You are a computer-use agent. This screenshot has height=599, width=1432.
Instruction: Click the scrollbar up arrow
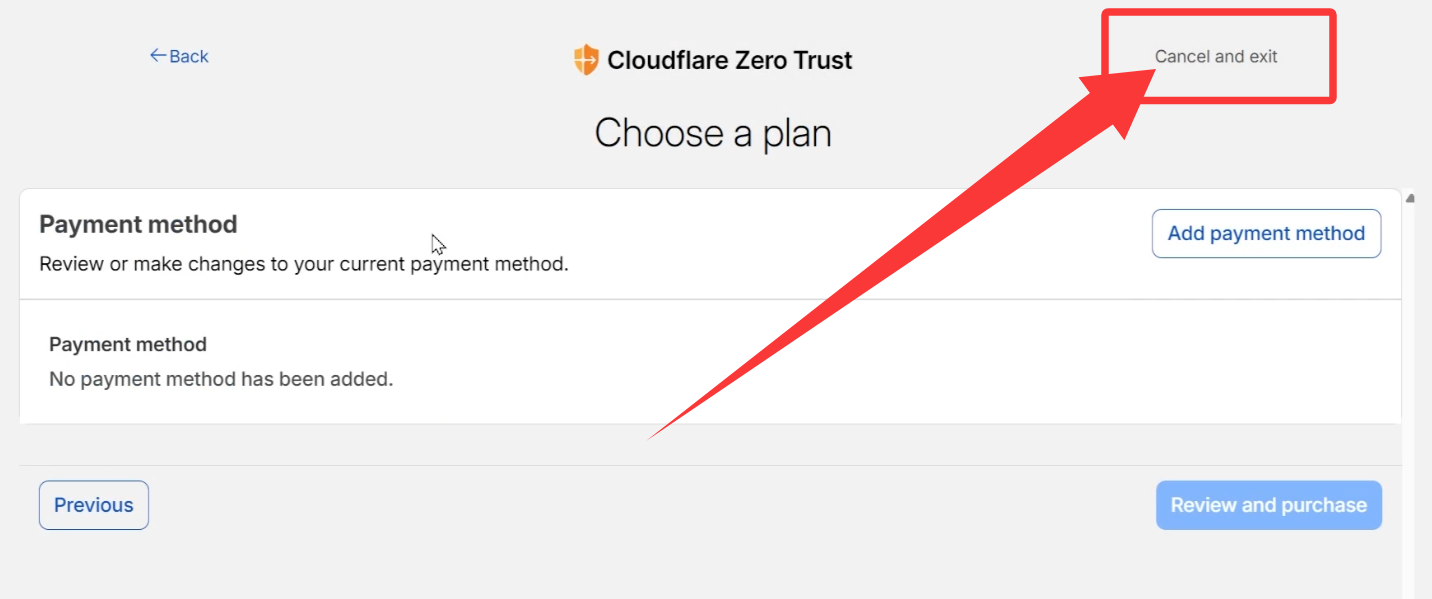point(1410,198)
